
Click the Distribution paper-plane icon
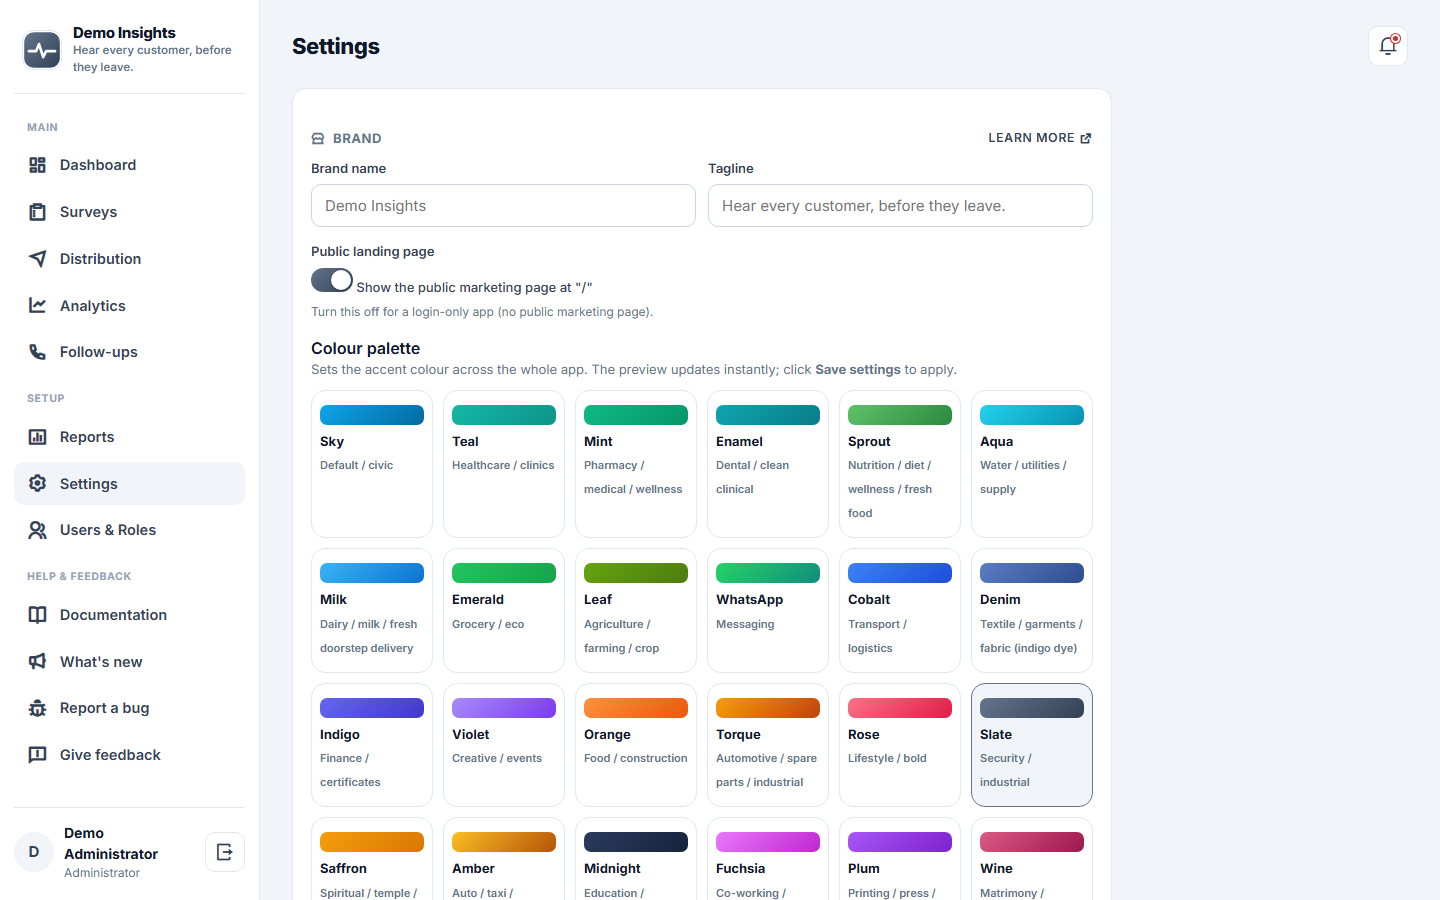coord(37,259)
